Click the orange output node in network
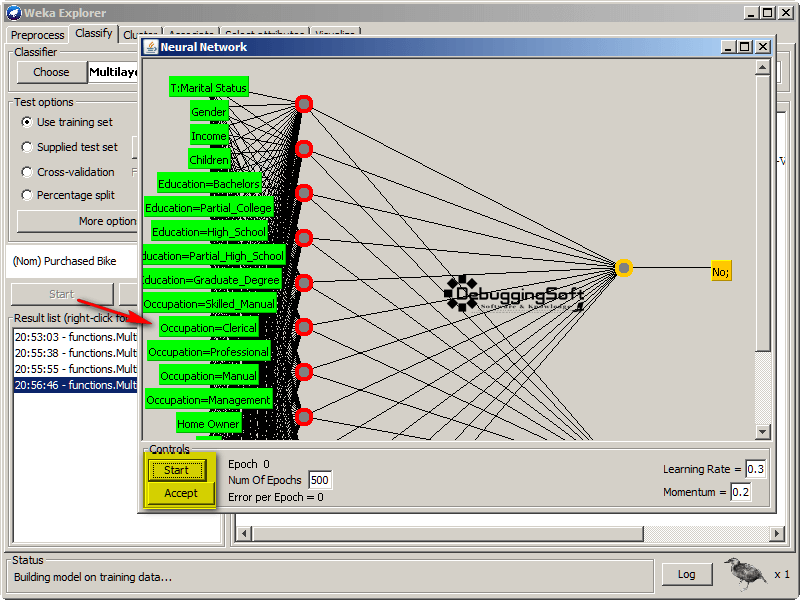Screen dimensions: 800x600 point(624,268)
